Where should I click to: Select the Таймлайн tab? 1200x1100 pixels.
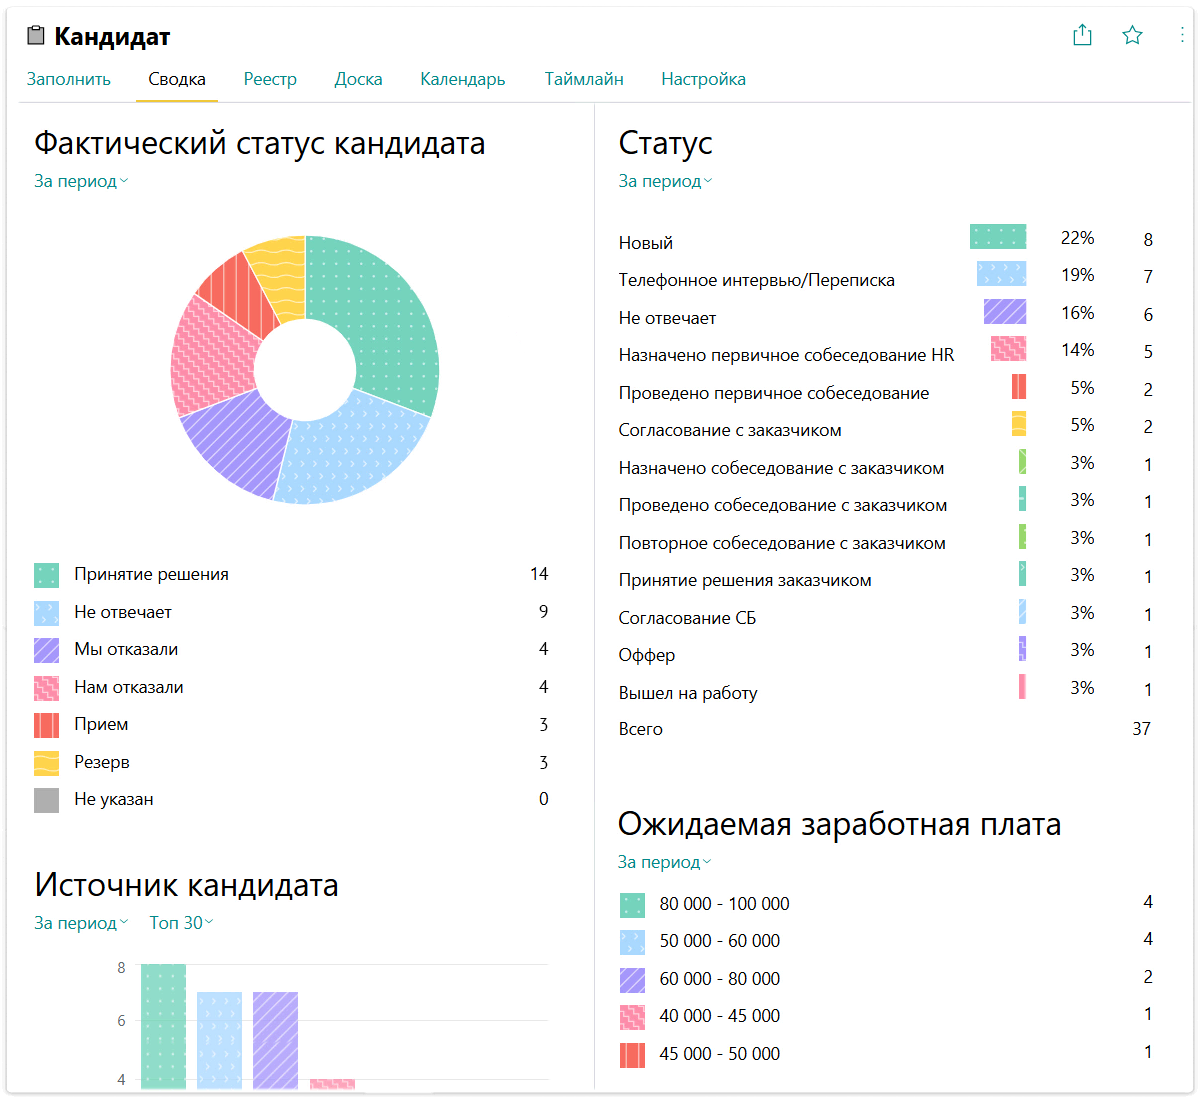pos(584,79)
